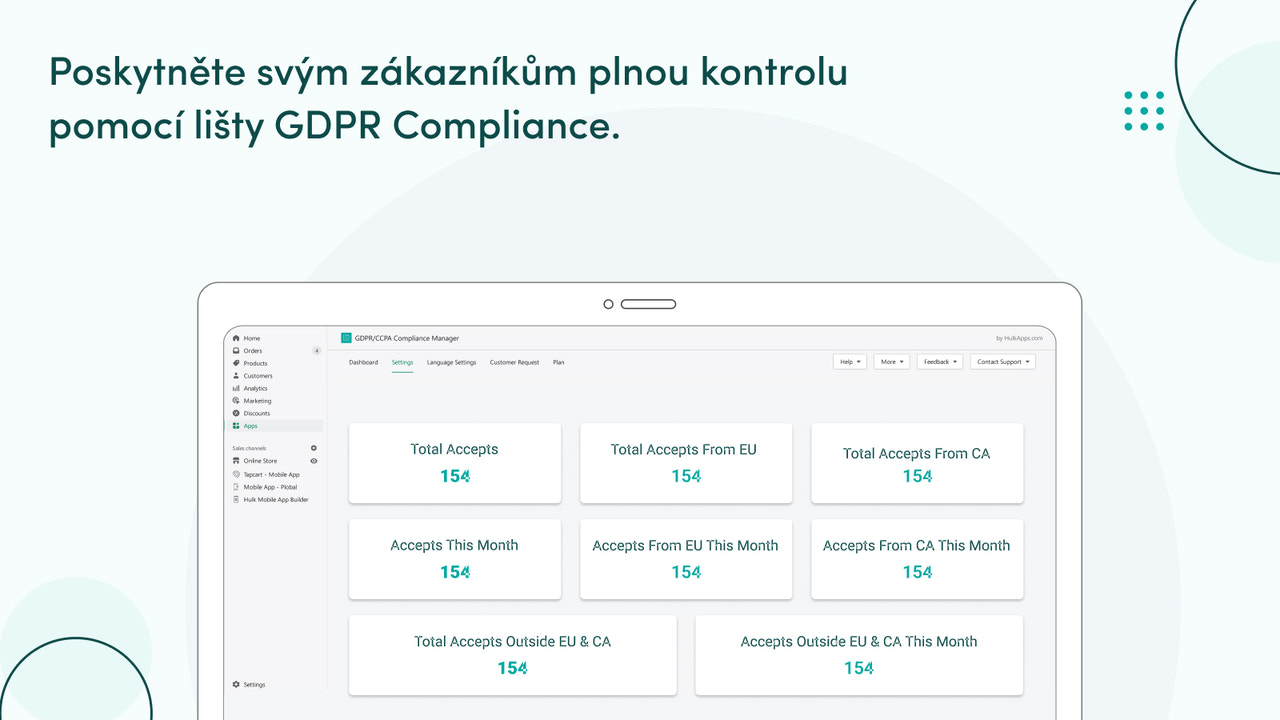1280x720 pixels.
Task: Click the Apps grid icon
Action: [x=236, y=426]
